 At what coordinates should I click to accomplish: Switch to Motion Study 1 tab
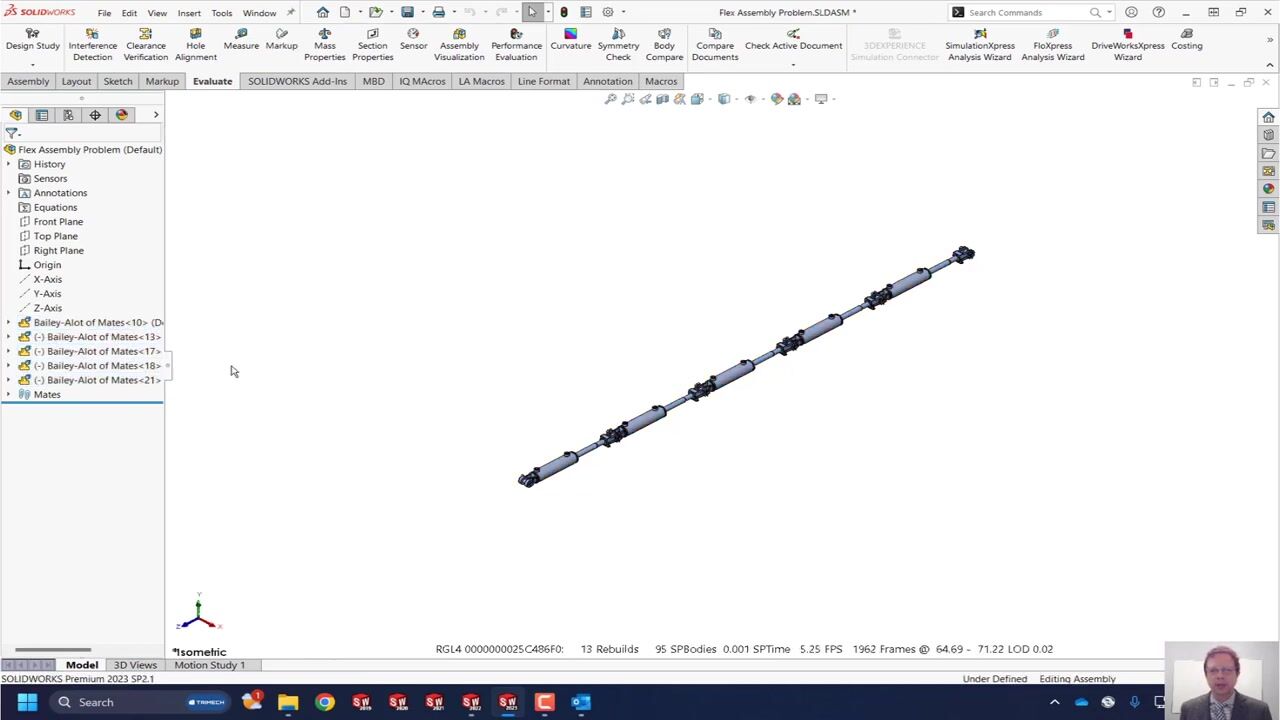209,665
